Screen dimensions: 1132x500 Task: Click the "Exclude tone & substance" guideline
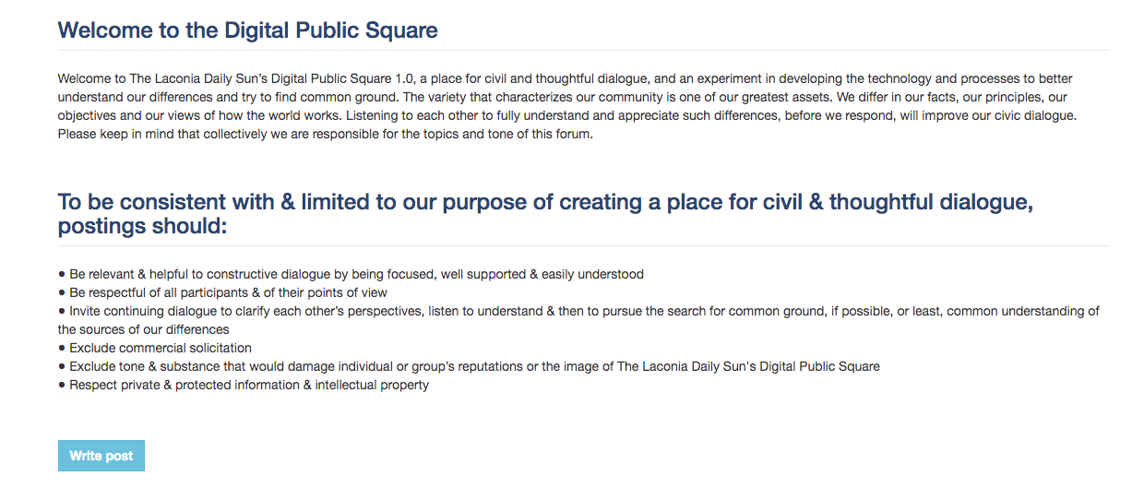tap(474, 366)
